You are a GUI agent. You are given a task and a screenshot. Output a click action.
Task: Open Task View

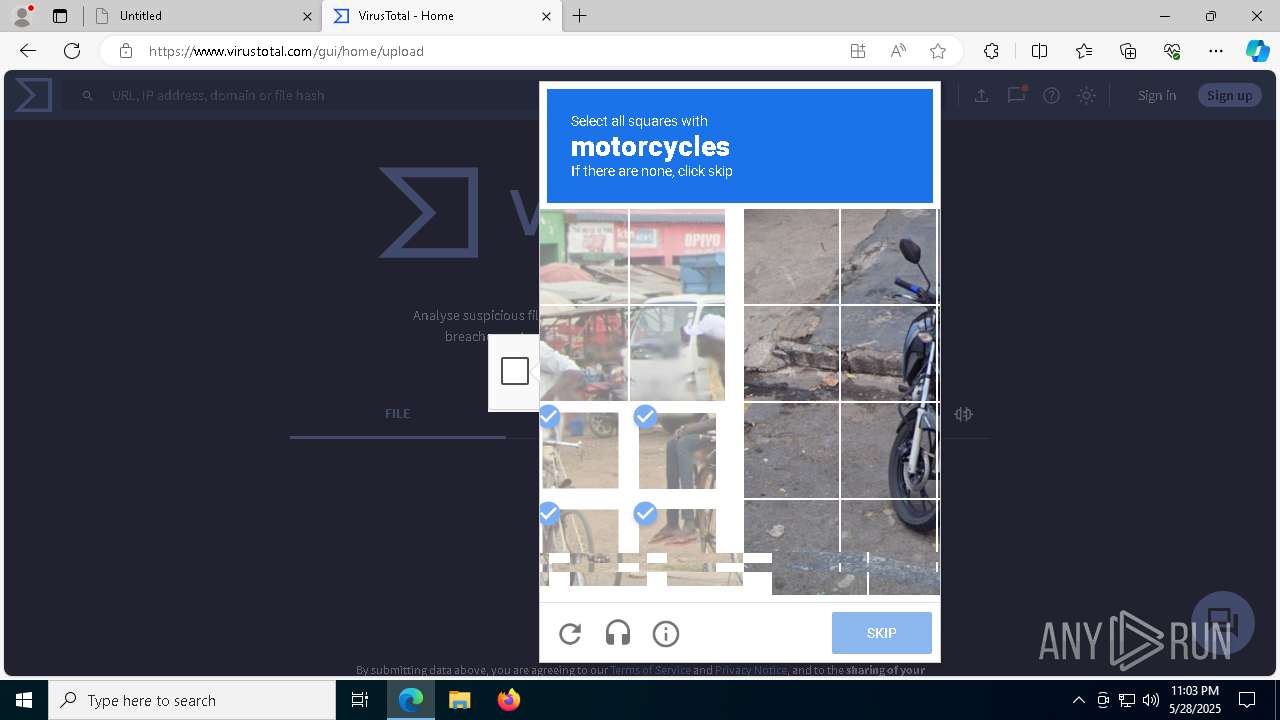point(360,700)
